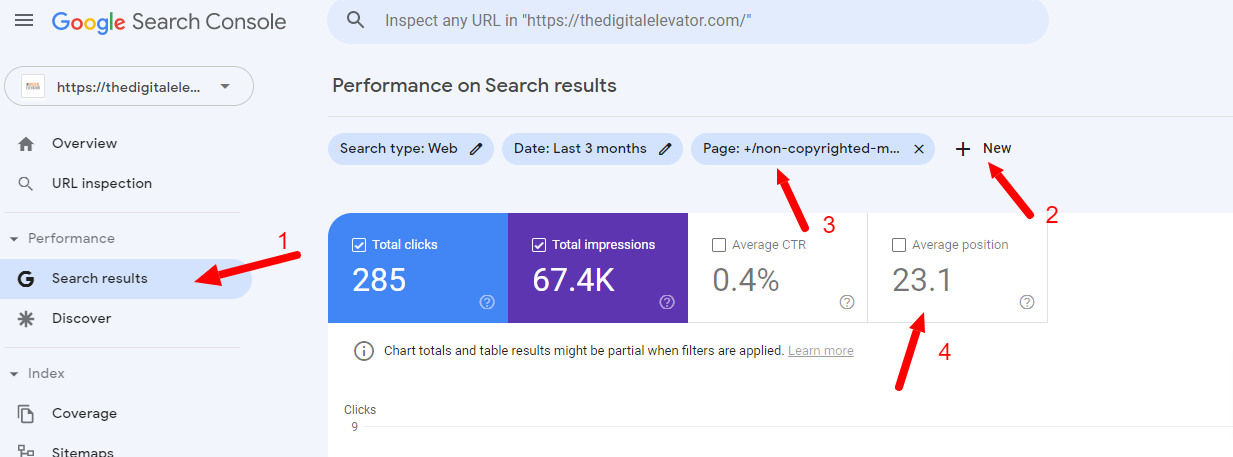Click the Clicks chart axis label

(x=360, y=410)
